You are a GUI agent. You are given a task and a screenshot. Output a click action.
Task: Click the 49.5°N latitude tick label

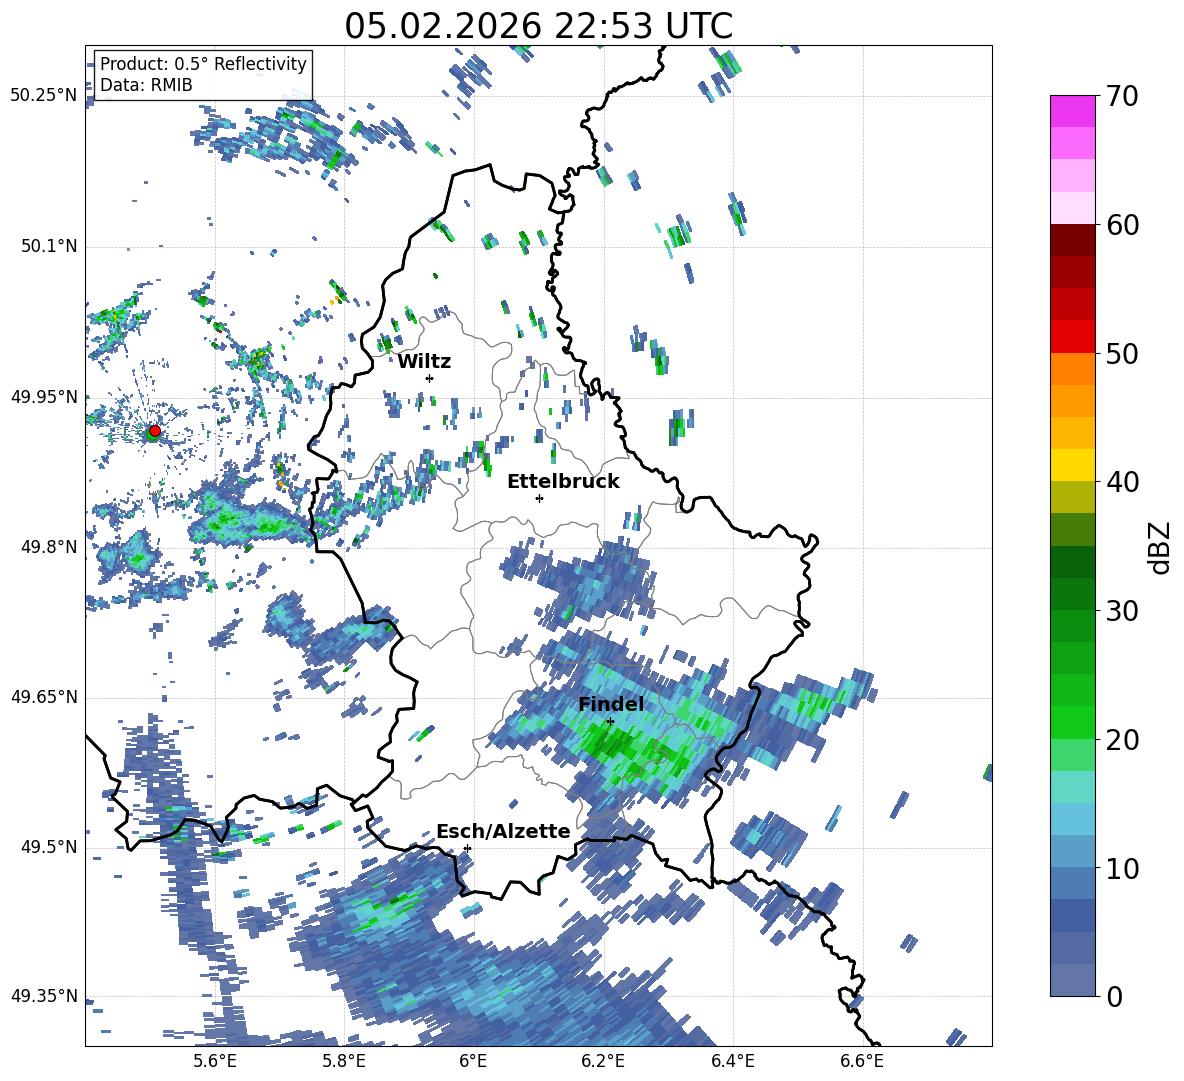pyautogui.click(x=48, y=846)
